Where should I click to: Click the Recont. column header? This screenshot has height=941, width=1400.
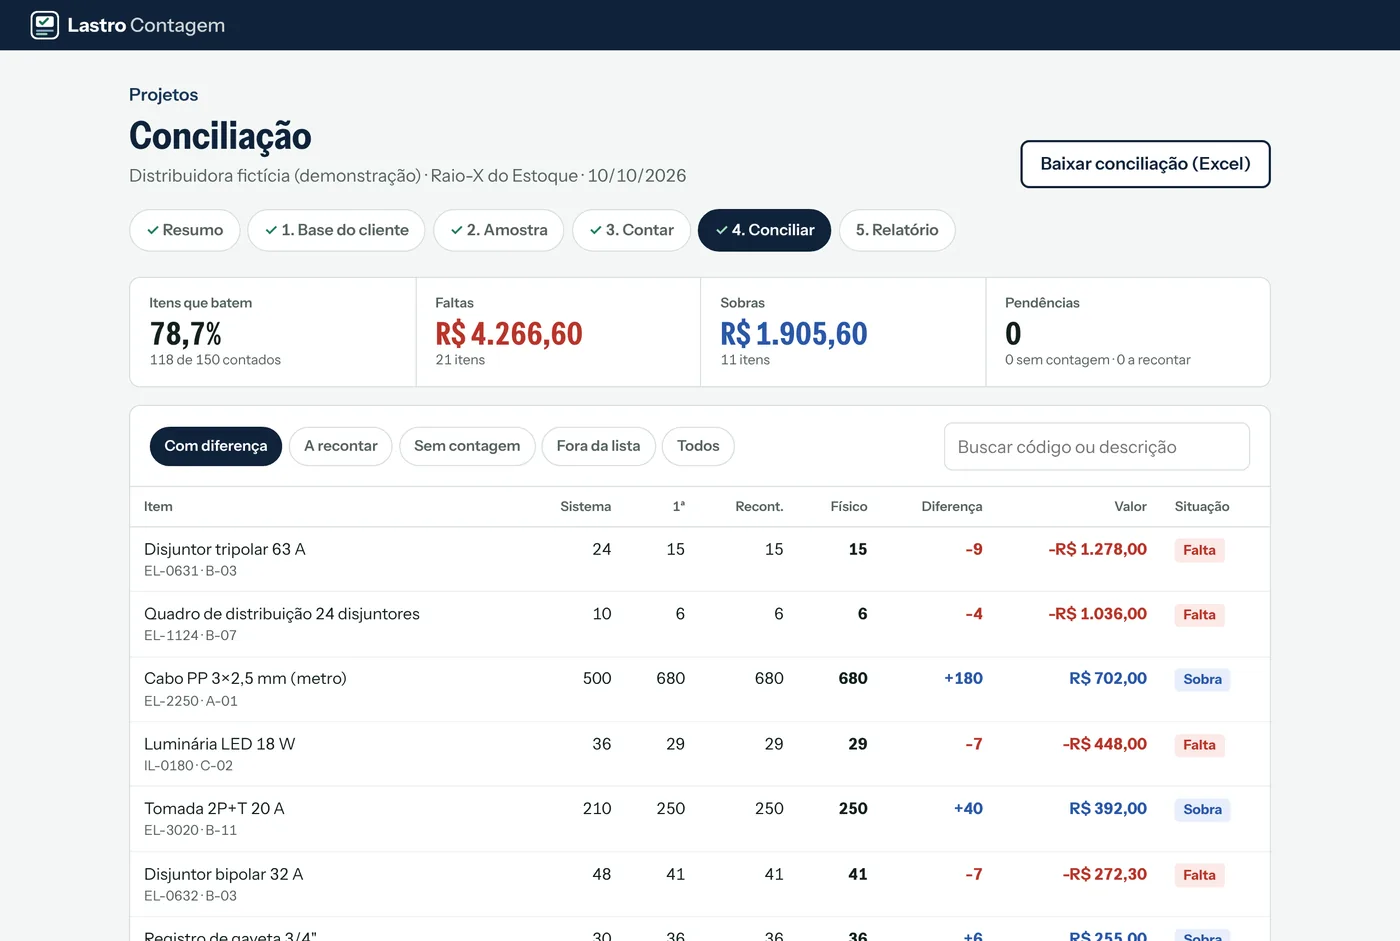tap(760, 507)
